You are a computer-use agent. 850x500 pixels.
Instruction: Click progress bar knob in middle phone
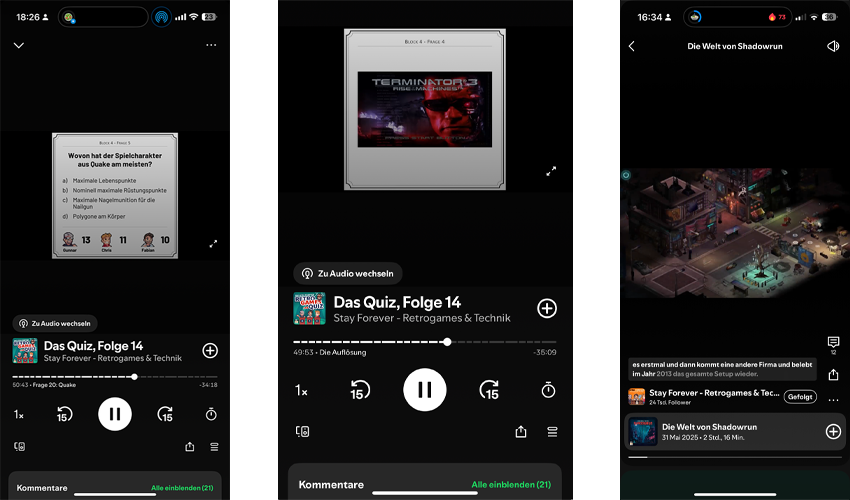(x=447, y=342)
